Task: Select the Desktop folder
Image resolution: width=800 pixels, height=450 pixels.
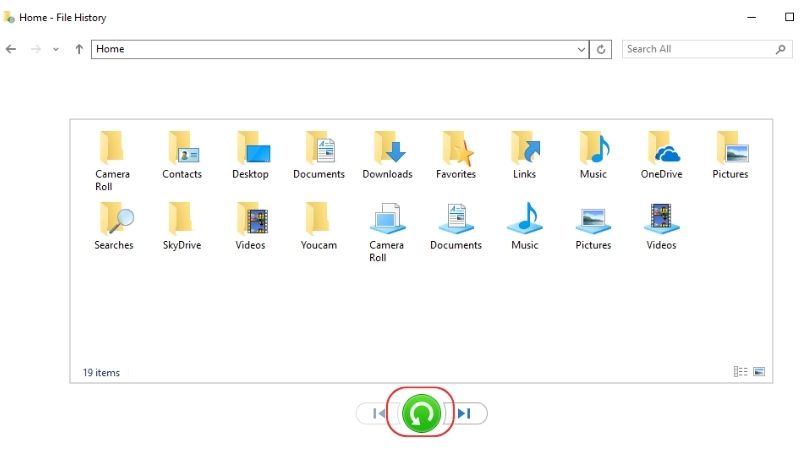Action: [x=251, y=155]
